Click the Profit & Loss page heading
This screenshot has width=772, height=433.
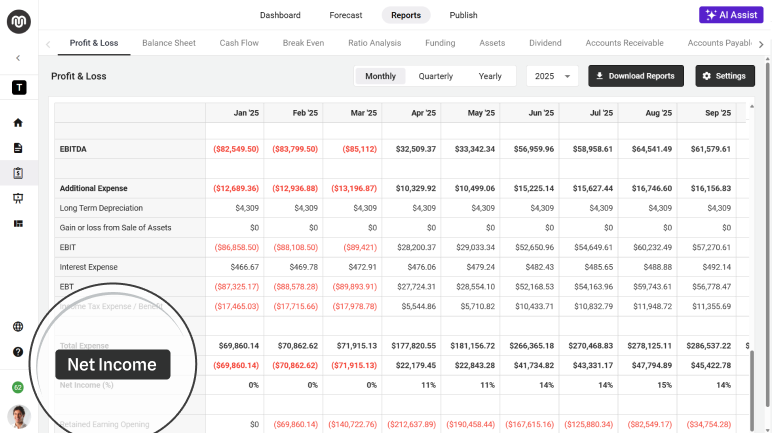pyautogui.click(x=79, y=76)
